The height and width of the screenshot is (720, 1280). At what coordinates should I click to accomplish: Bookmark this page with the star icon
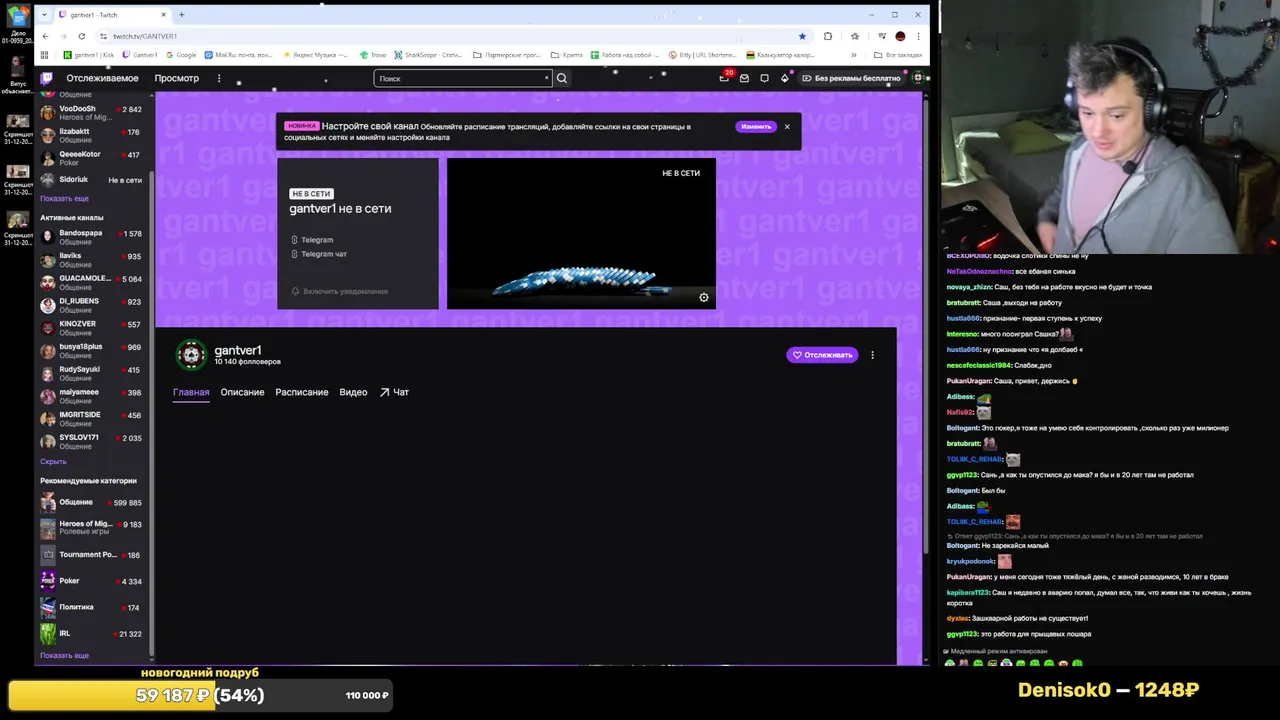pos(802,36)
